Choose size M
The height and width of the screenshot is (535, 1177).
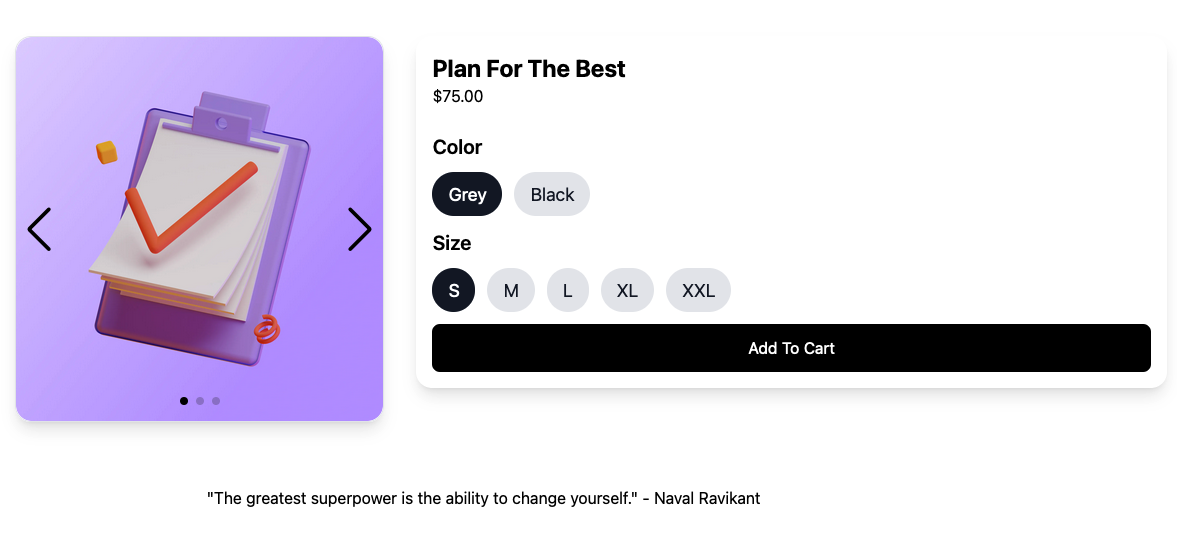[511, 290]
